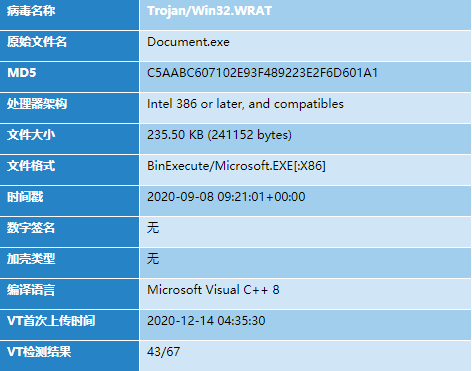Click the 处理器架构 label cell
The width and height of the screenshot is (472, 371).
69,108
